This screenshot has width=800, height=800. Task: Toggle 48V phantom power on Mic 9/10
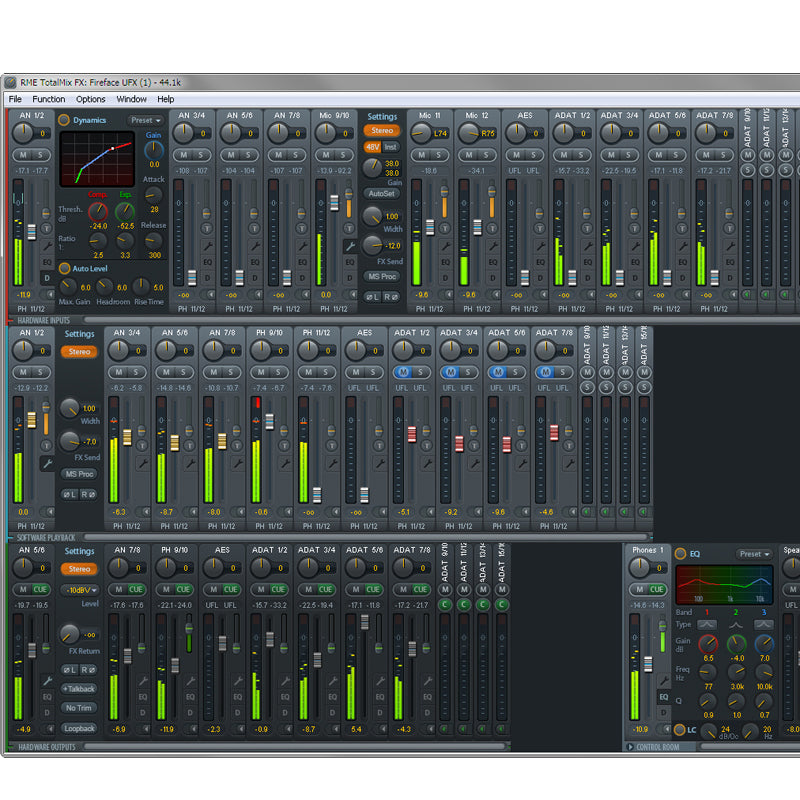[371, 147]
